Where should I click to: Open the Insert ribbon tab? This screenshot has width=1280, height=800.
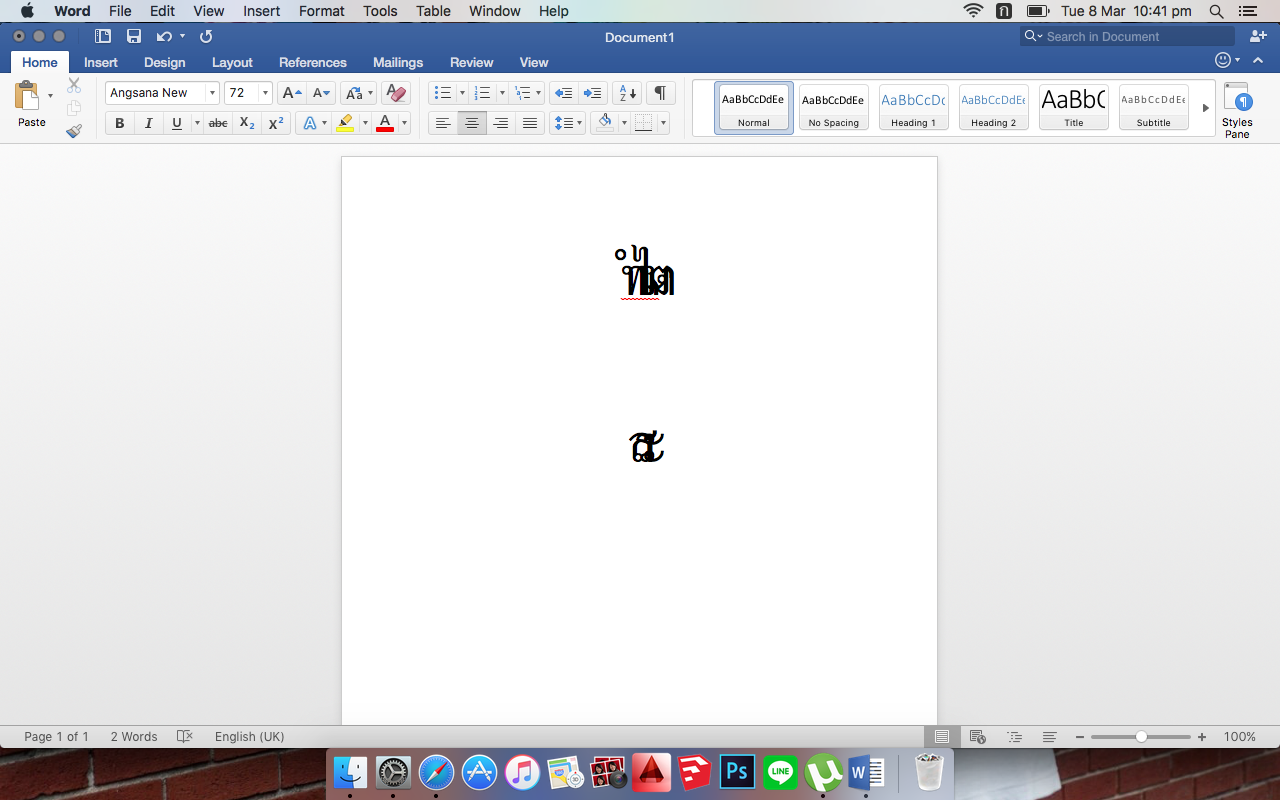tap(101, 62)
